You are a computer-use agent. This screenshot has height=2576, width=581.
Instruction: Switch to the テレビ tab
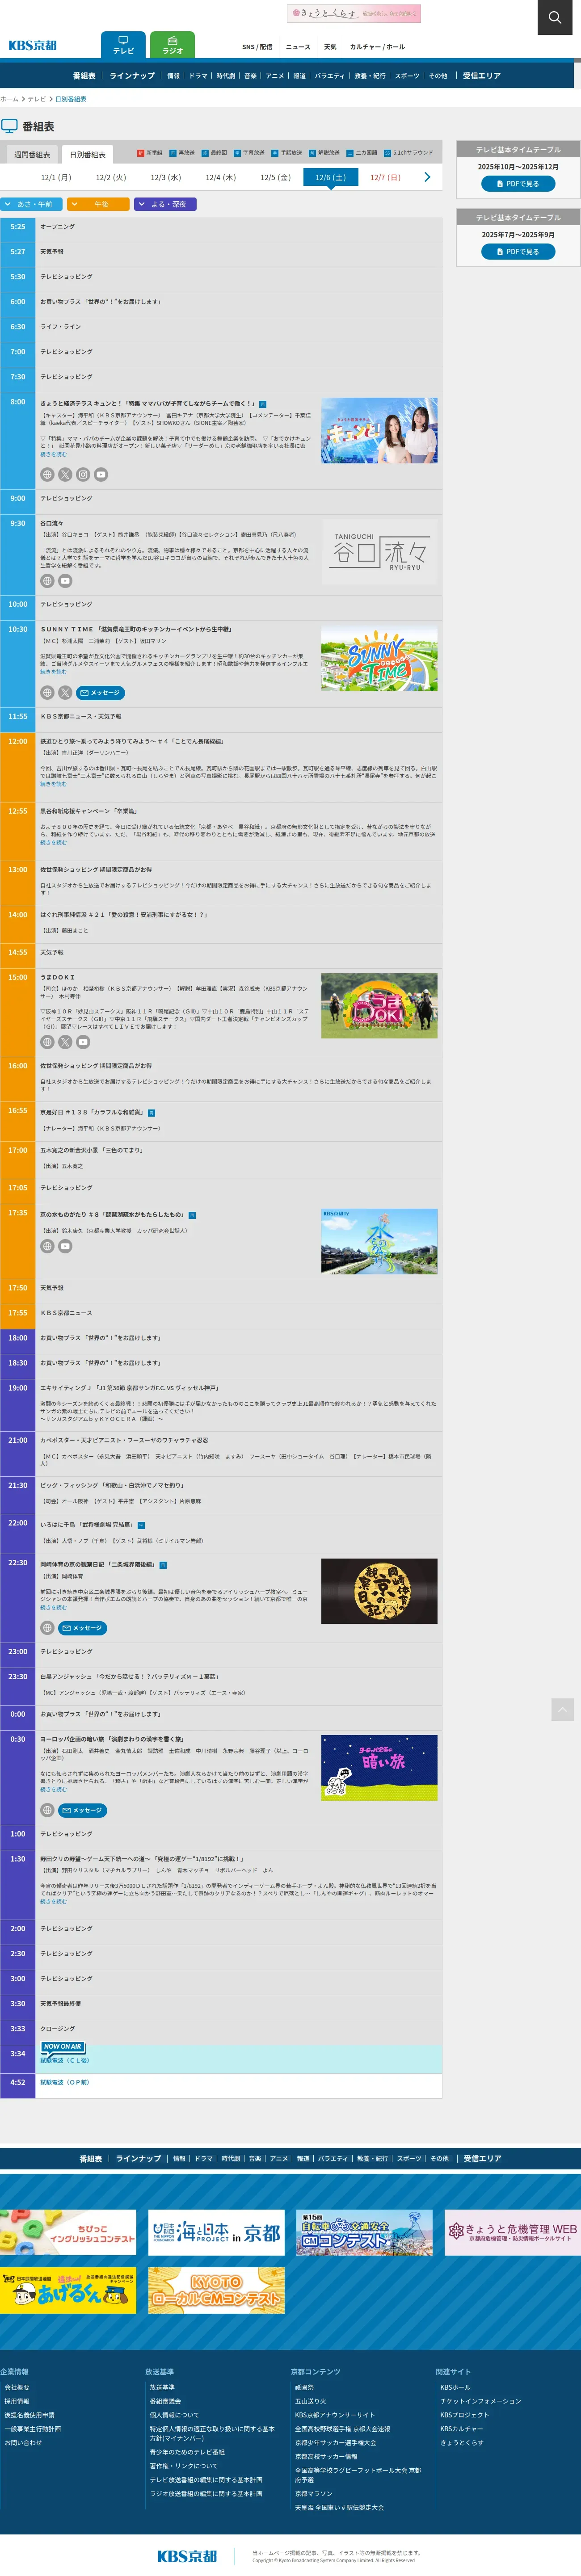coord(123,45)
